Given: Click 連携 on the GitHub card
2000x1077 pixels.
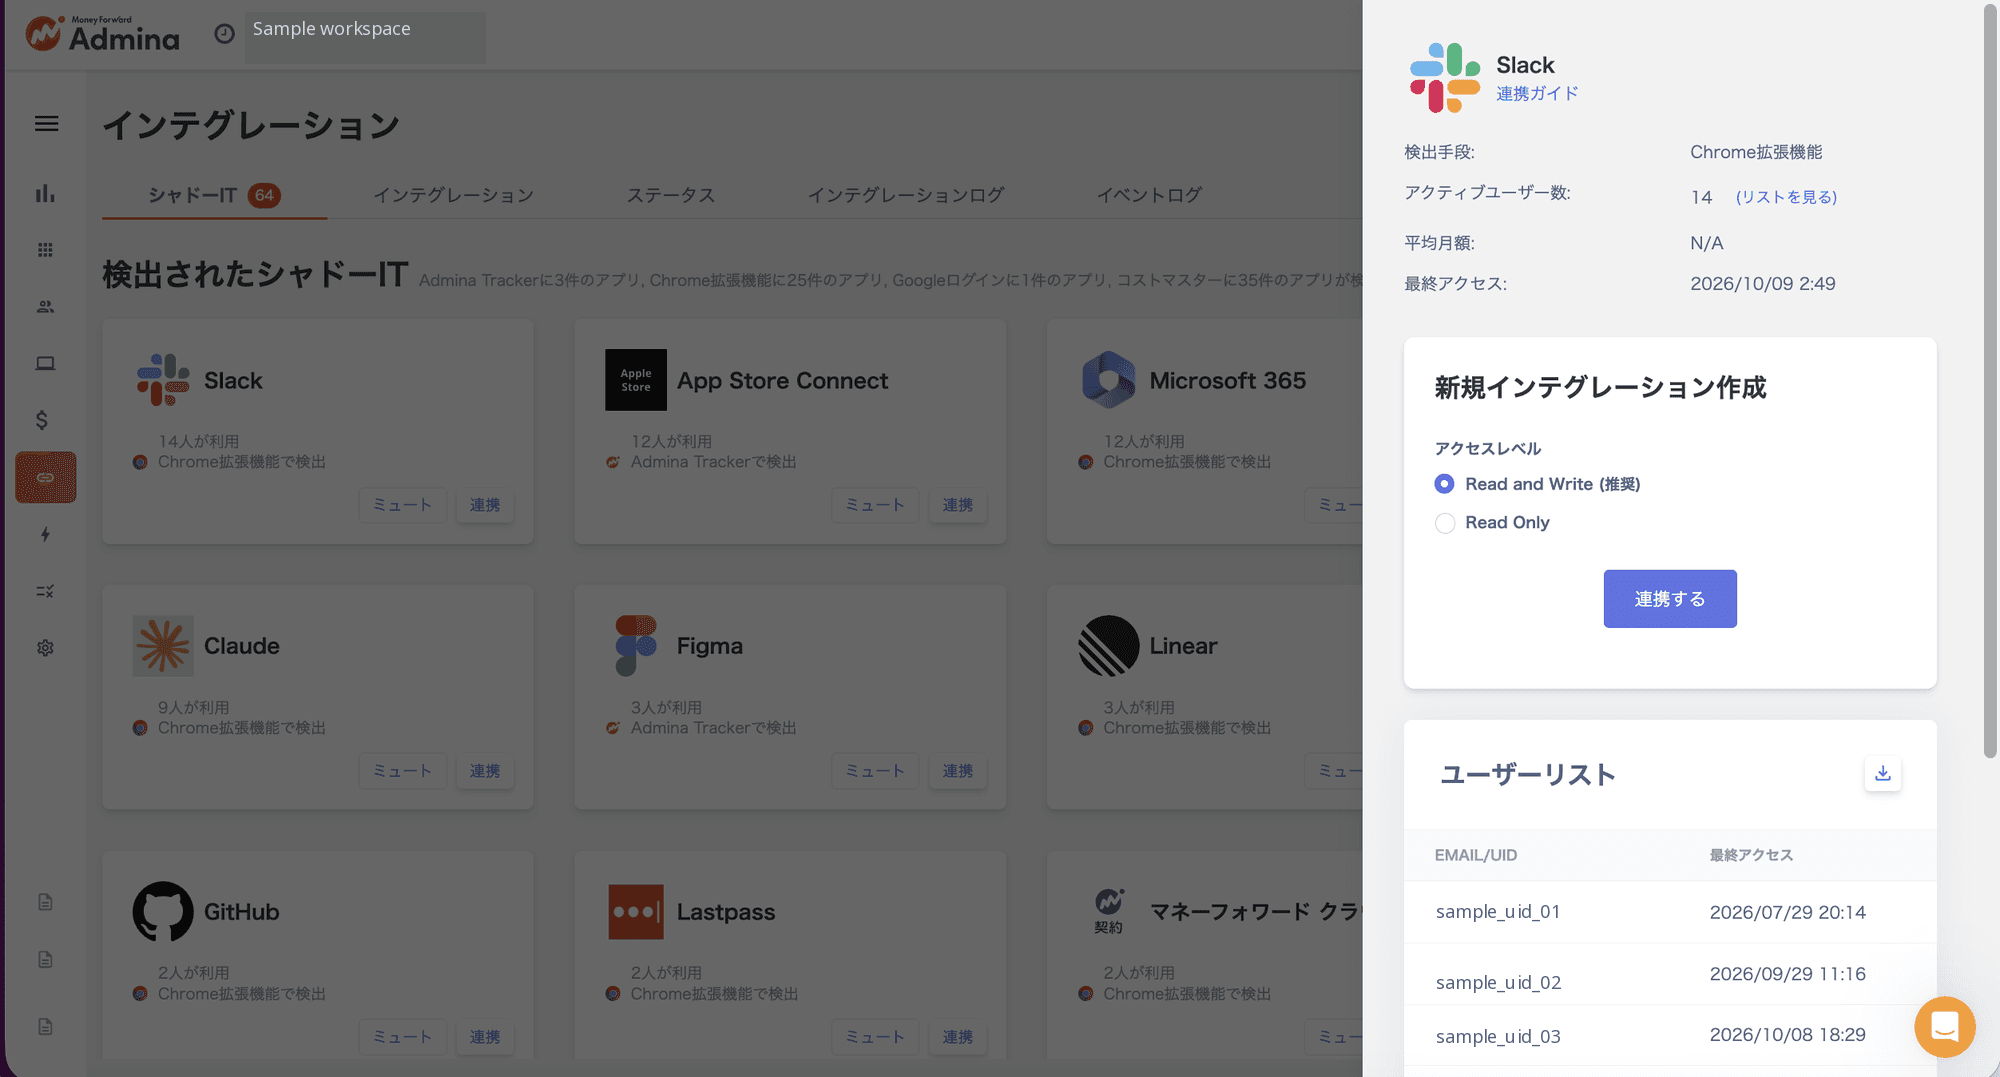Looking at the screenshot, I should click(485, 1037).
